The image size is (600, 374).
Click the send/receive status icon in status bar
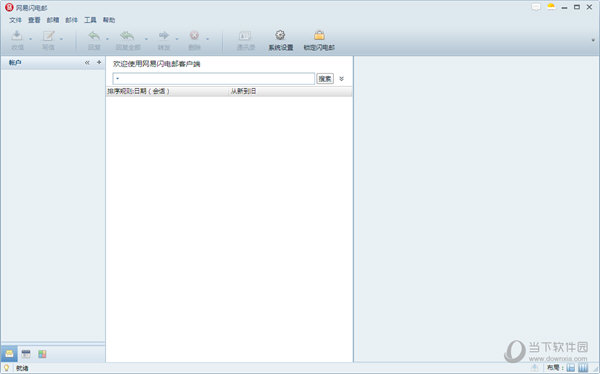(535, 367)
